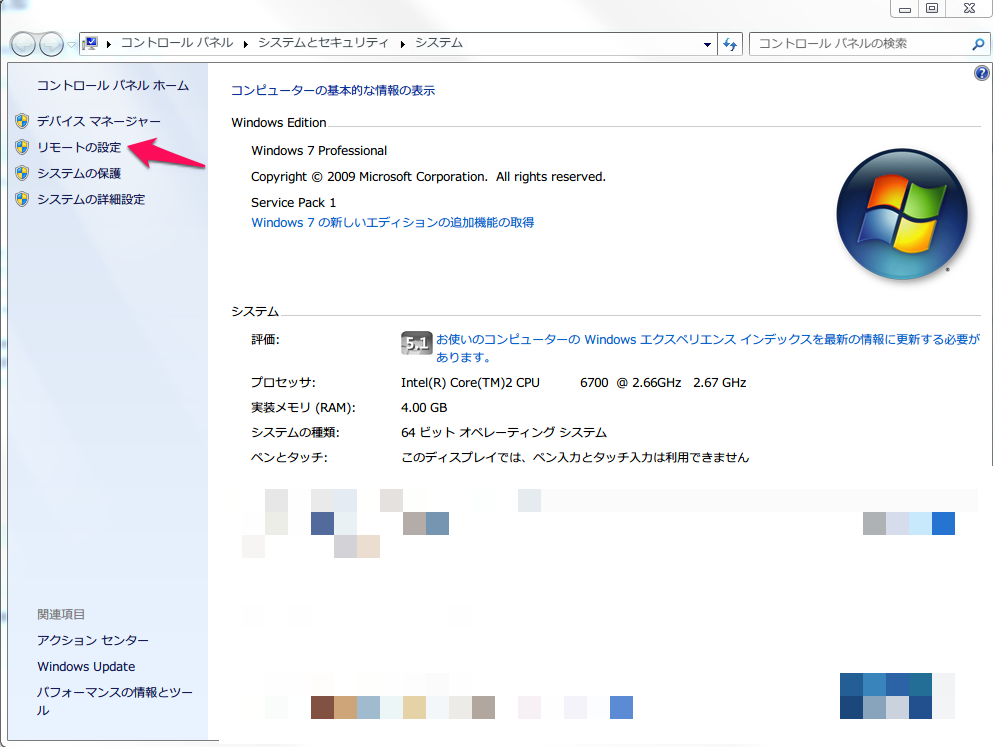Click the computer icon in the address bar

coord(91,43)
